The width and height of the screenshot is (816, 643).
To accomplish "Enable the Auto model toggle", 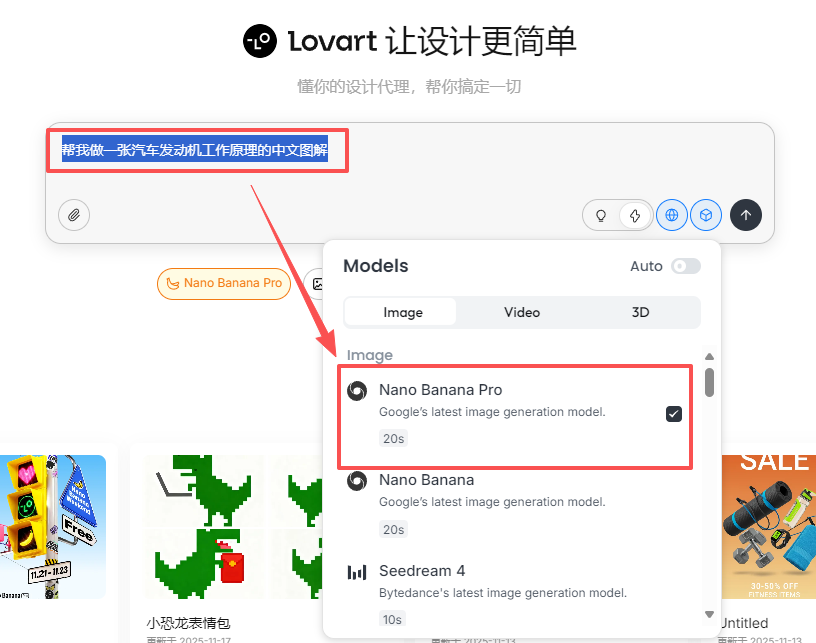I will [686, 266].
